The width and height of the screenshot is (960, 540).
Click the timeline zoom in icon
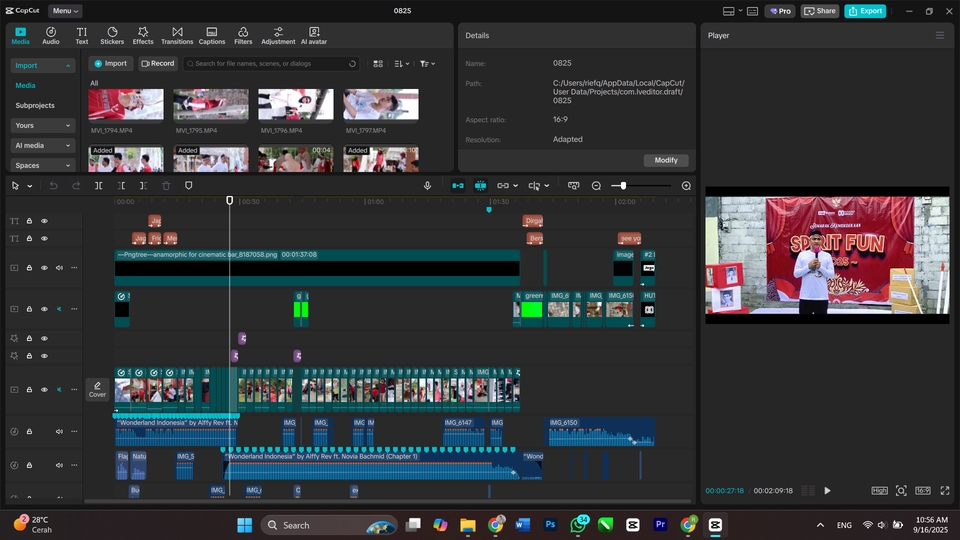pos(686,186)
